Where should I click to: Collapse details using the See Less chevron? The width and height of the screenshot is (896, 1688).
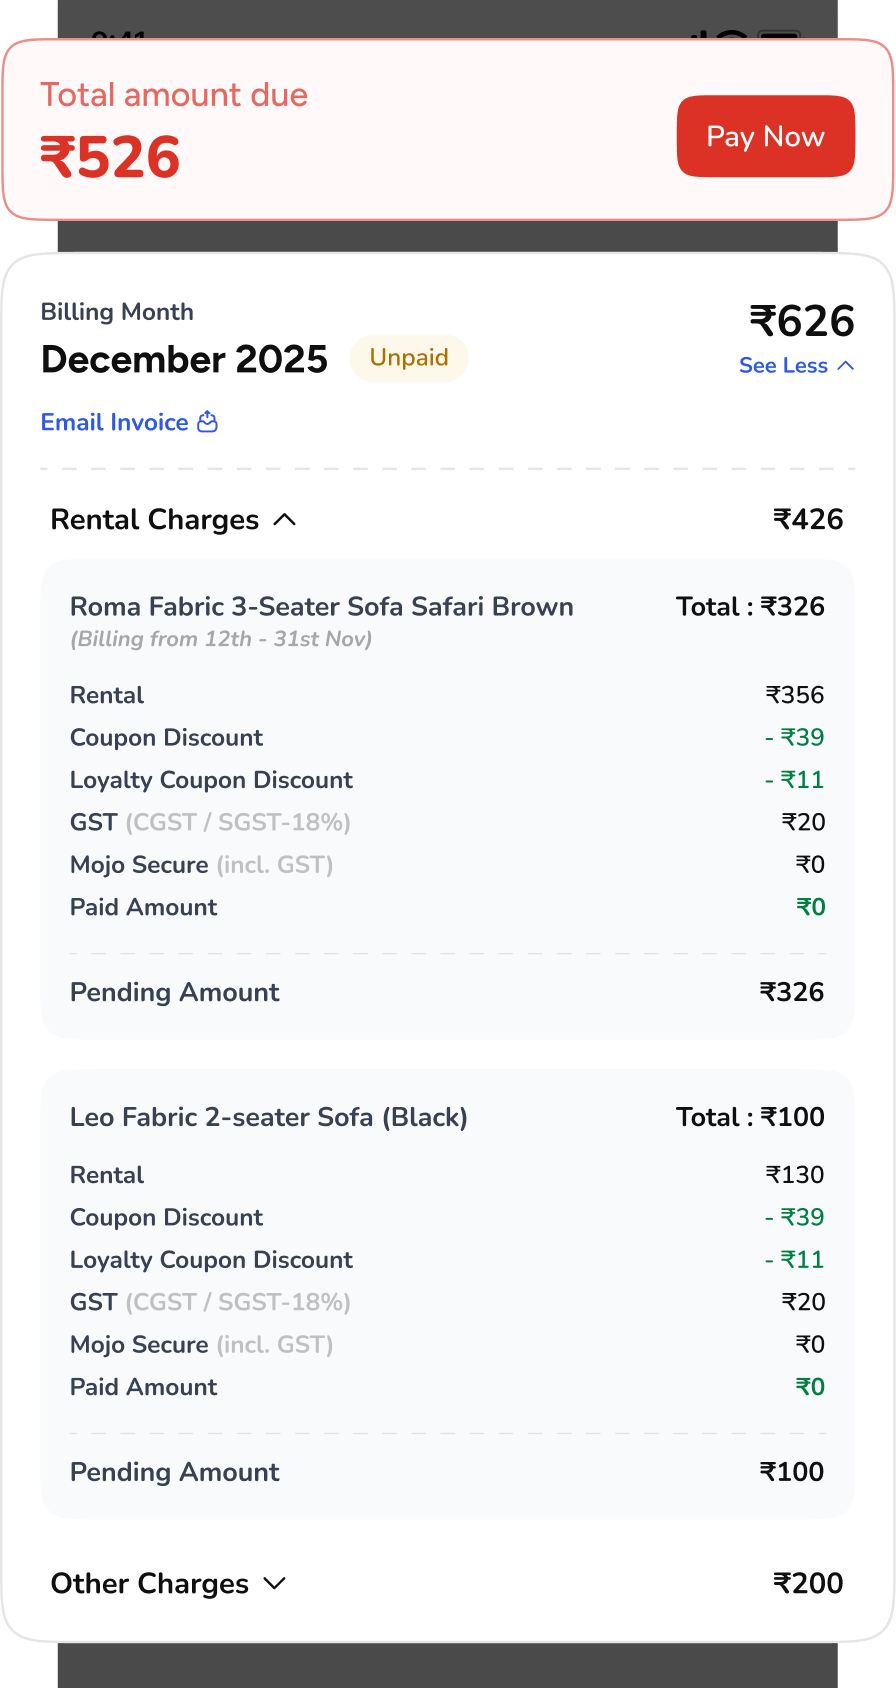[x=846, y=366]
